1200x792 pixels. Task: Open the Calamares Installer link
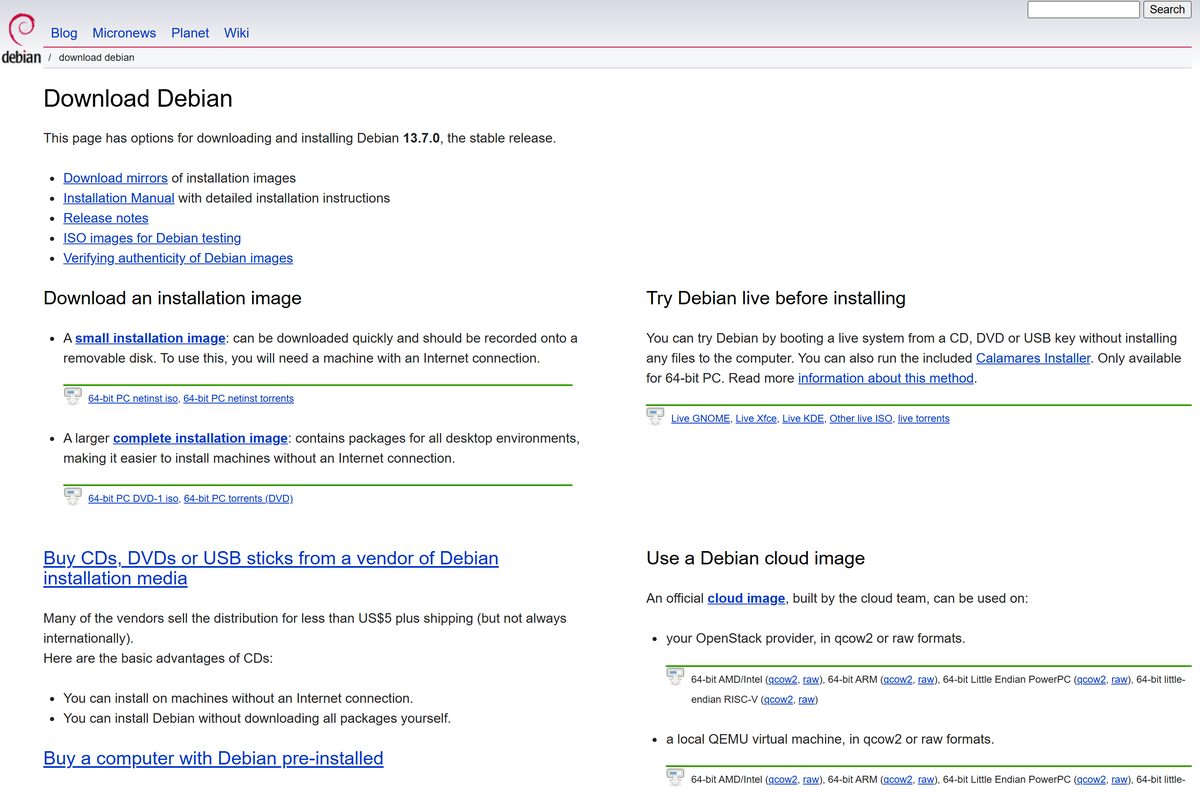[x=1033, y=358]
